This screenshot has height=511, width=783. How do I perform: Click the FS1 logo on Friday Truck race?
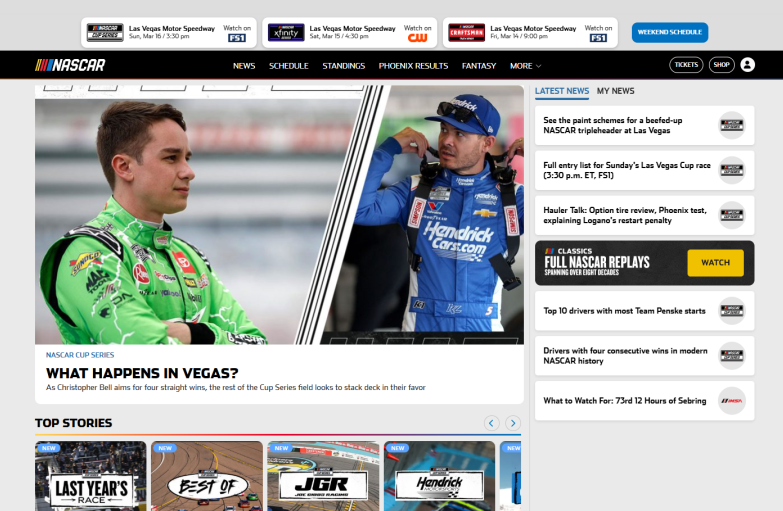coord(598,38)
